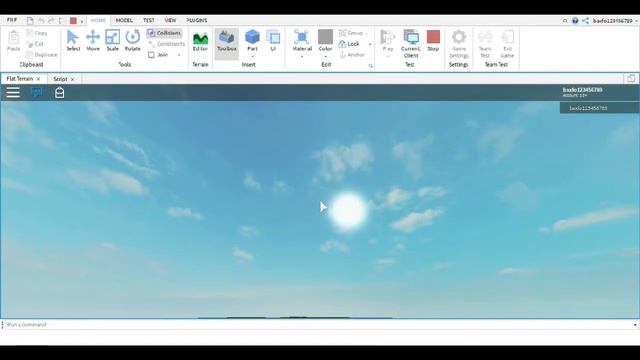The image size is (640, 360).
Task: Check the Join checkbox
Action: 151,55
